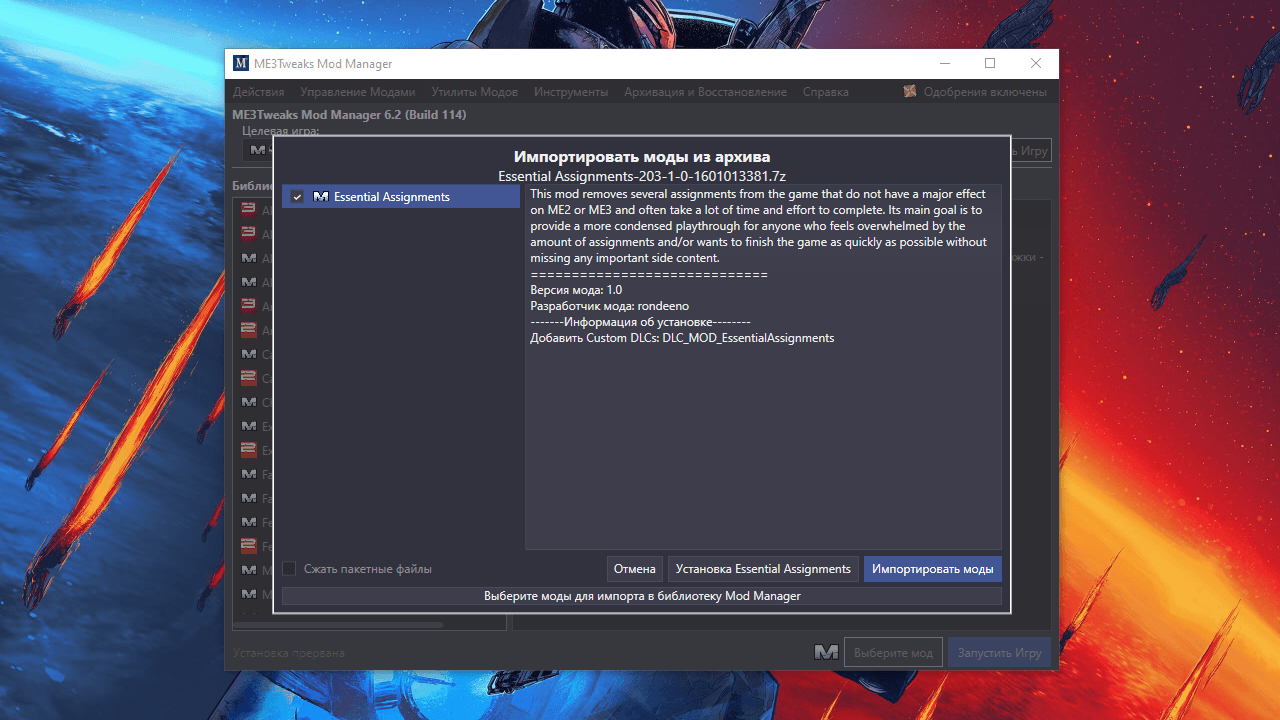The image size is (1280, 720).
Task: Click the third M icon in library list
Action: 249,354
